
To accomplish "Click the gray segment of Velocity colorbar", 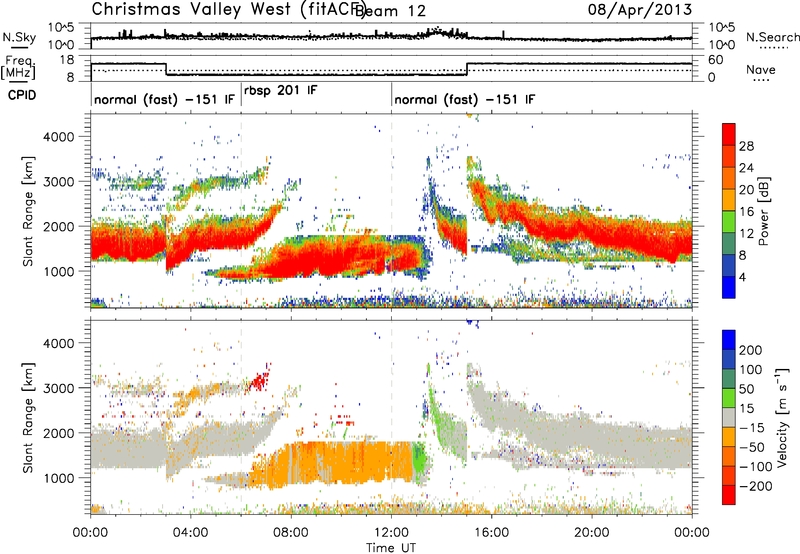I will click(x=729, y=418).
